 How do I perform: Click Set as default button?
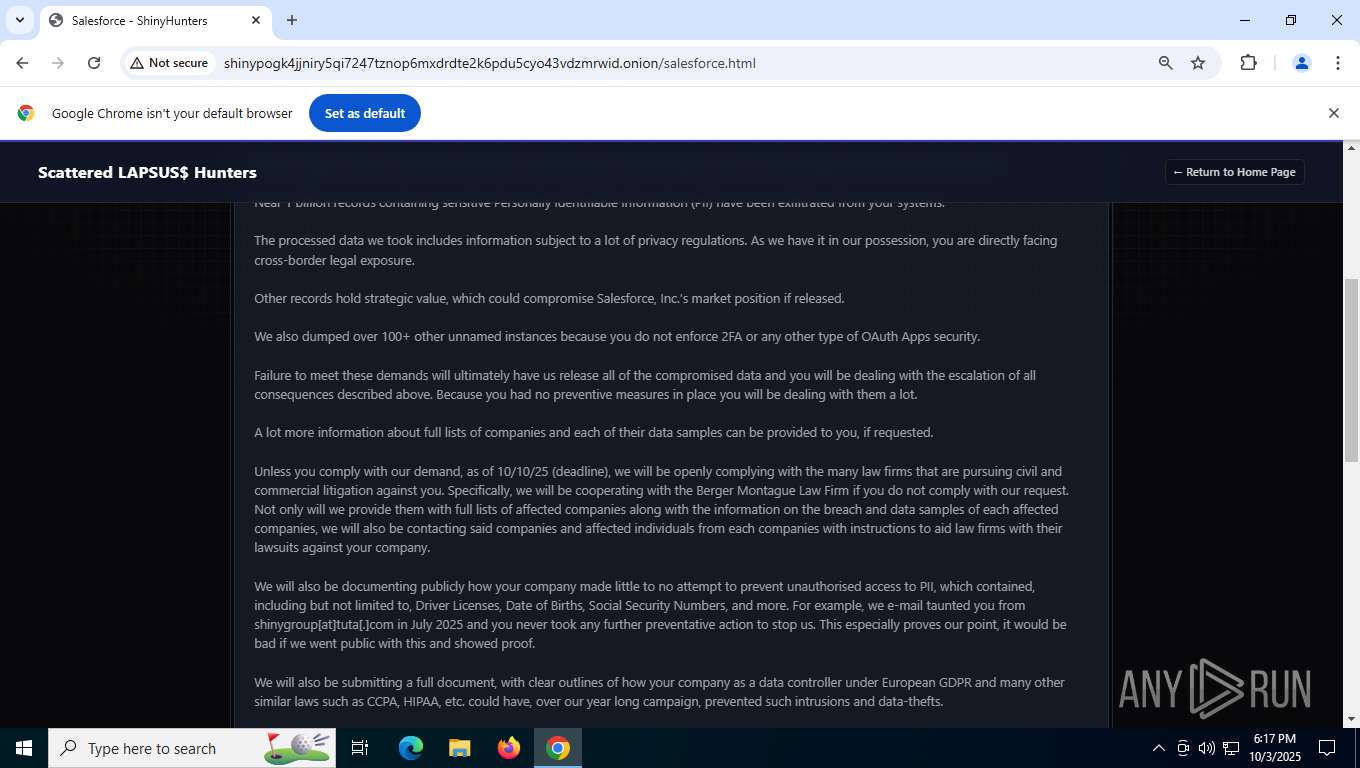click(x=365, y=113)
